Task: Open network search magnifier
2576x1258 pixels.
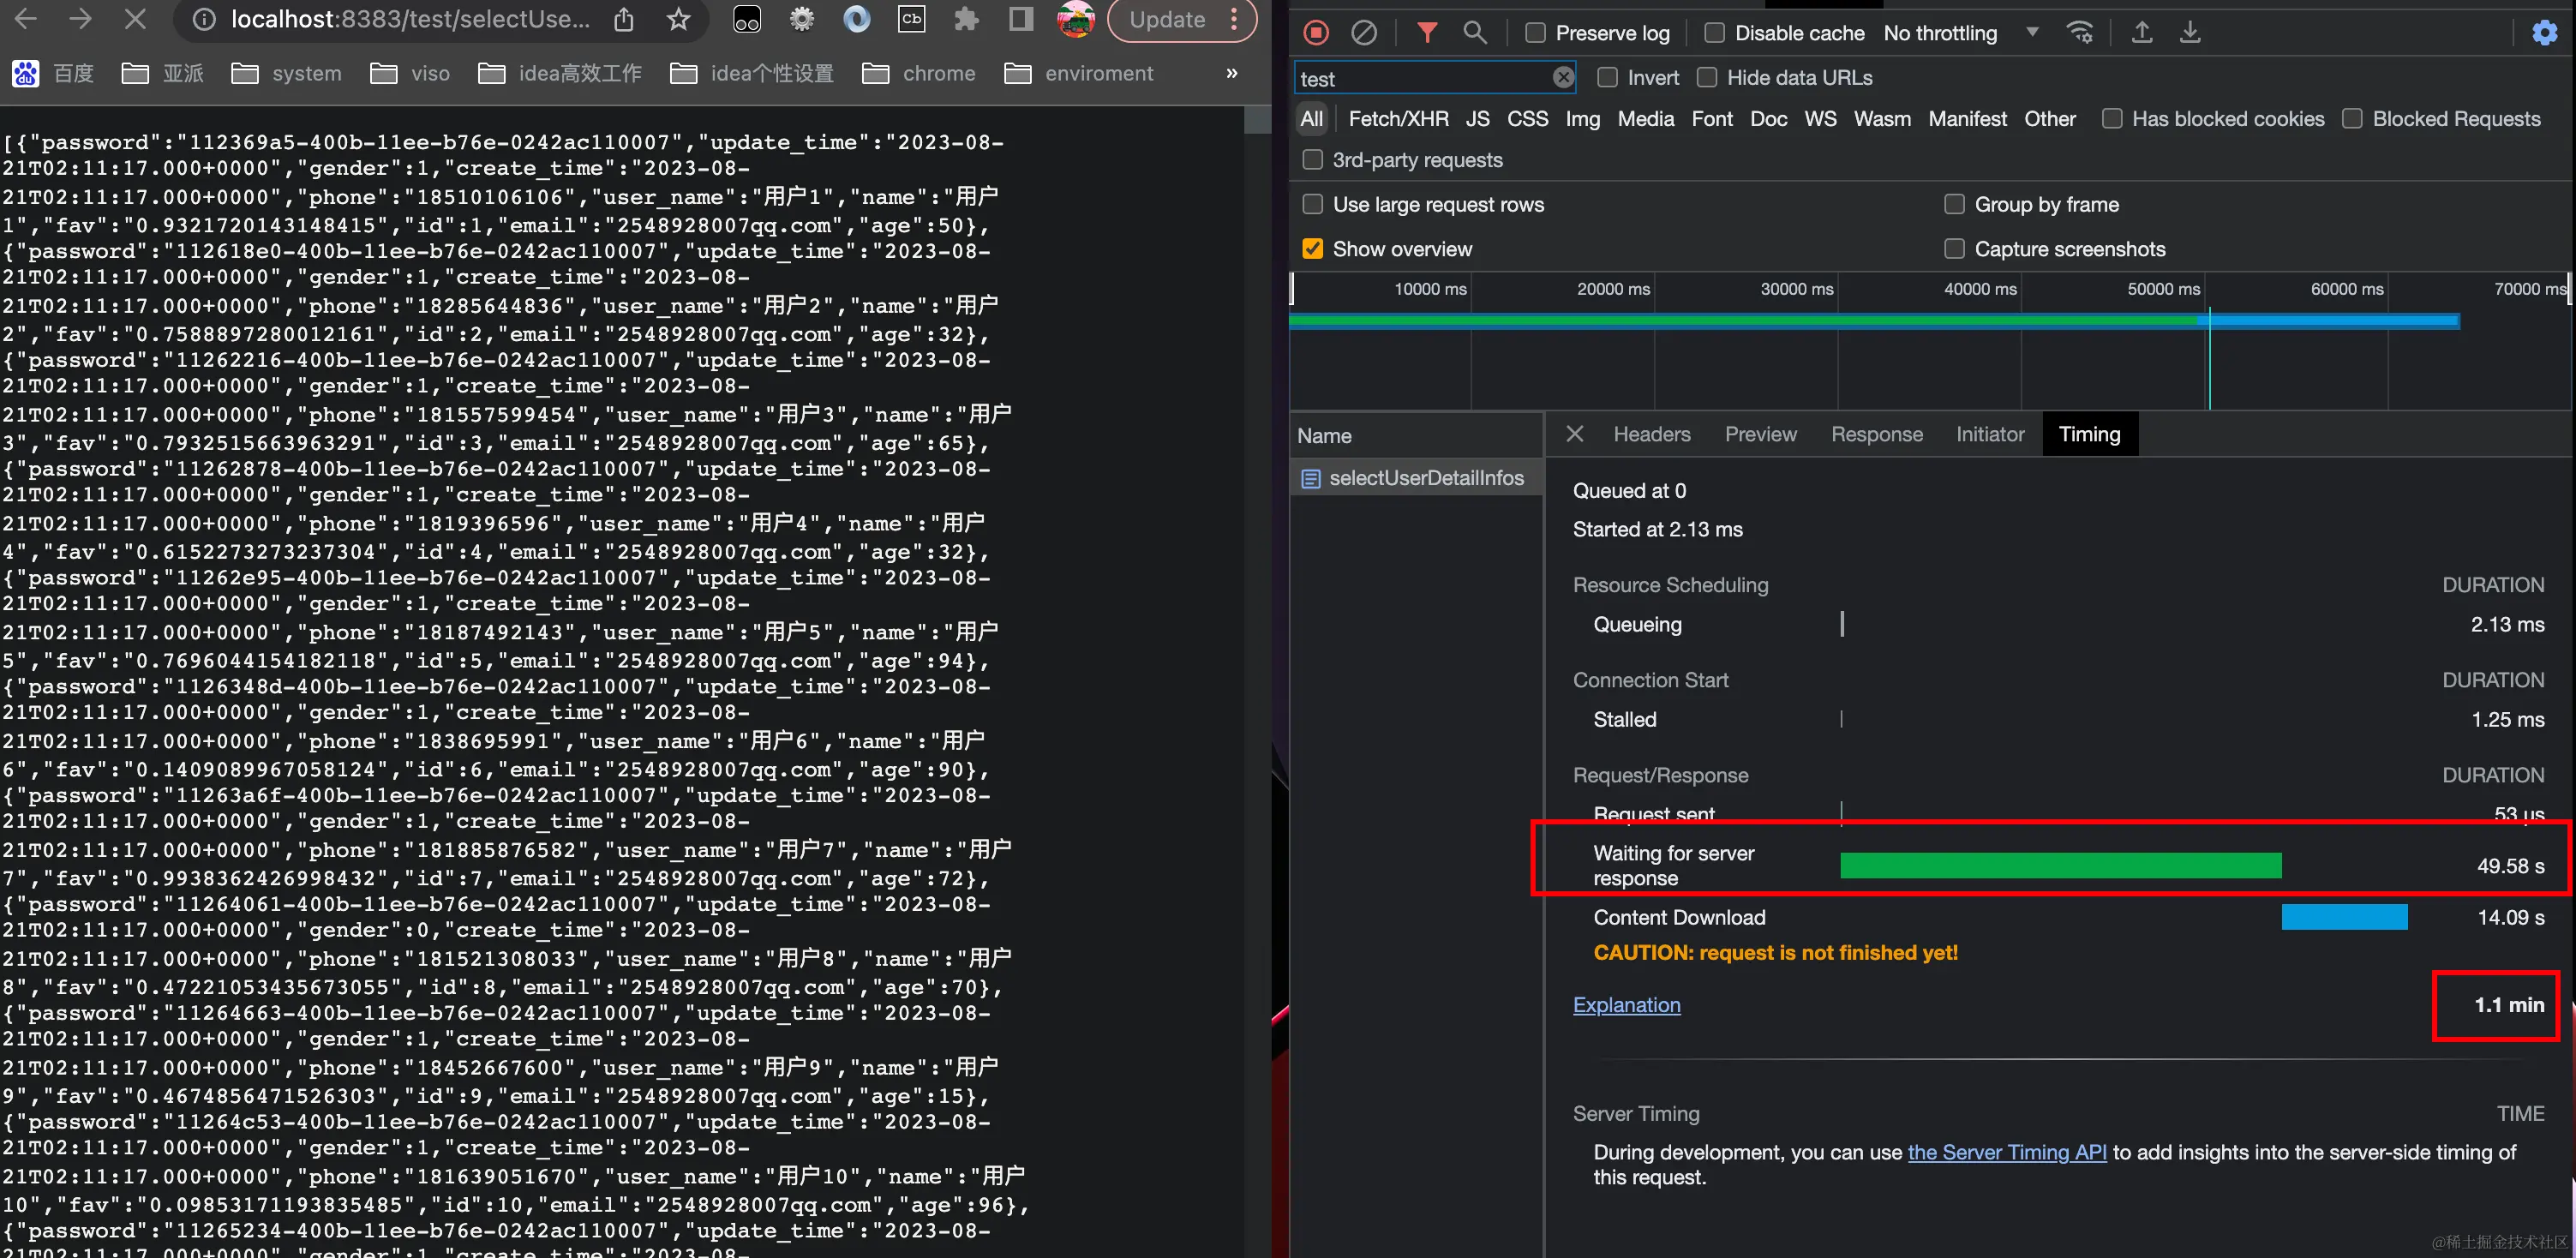Action: coord(1474,33)
